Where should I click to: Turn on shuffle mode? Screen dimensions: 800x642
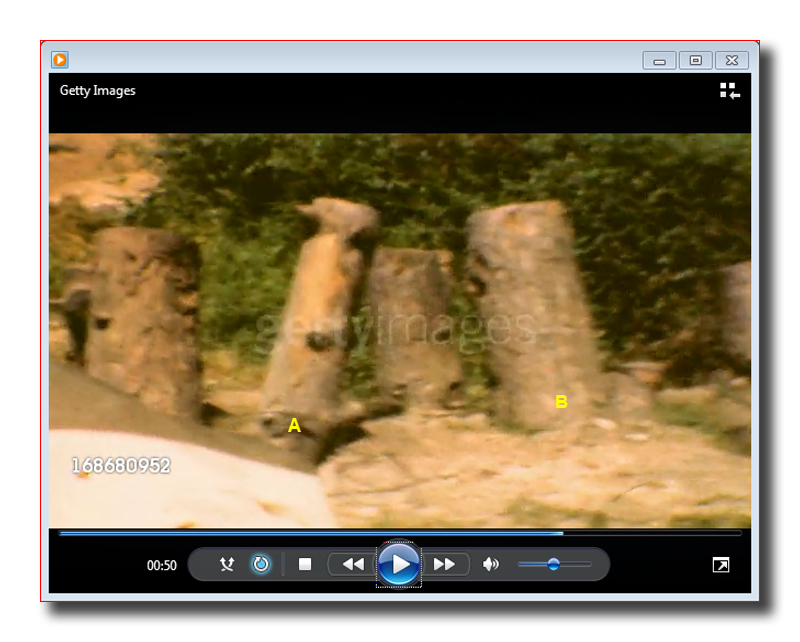click(x=227, y=565)
